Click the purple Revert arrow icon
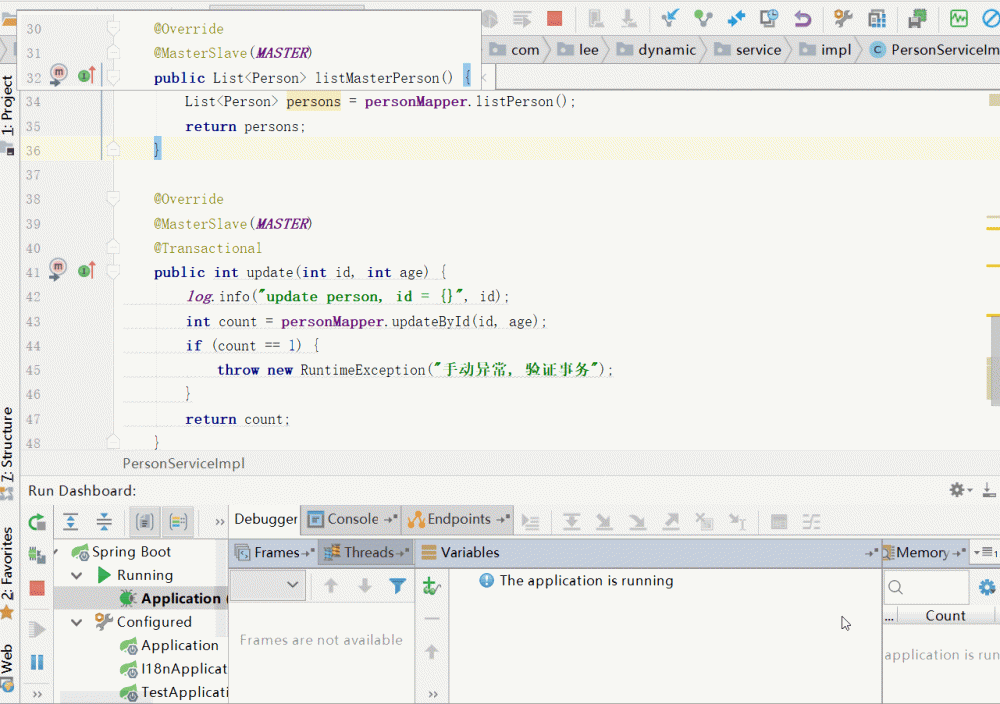This screenshot has width=1000, height=704. (x=802, y=18)
